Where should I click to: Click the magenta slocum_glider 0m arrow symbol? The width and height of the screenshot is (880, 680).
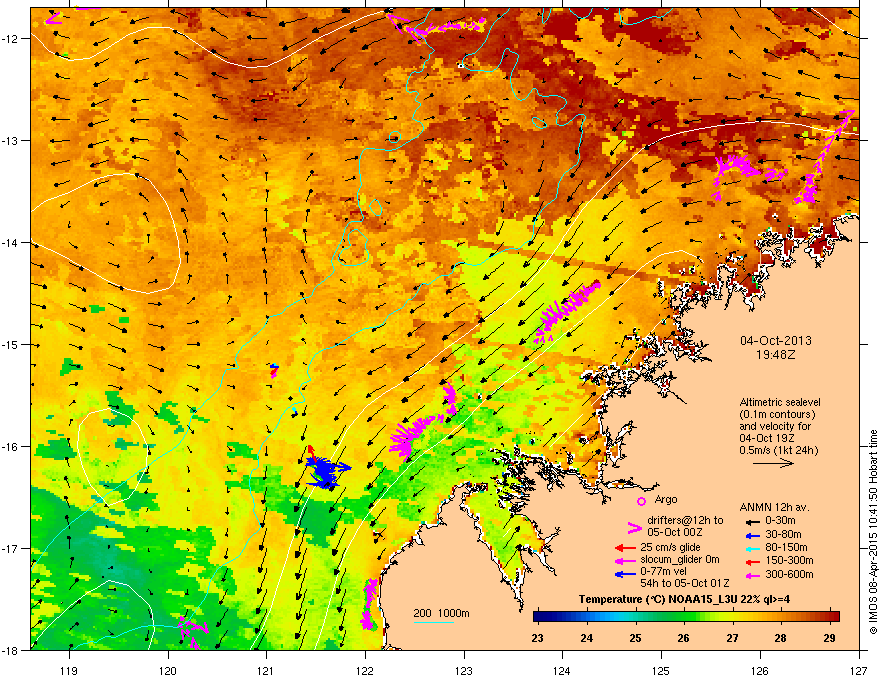625,560
